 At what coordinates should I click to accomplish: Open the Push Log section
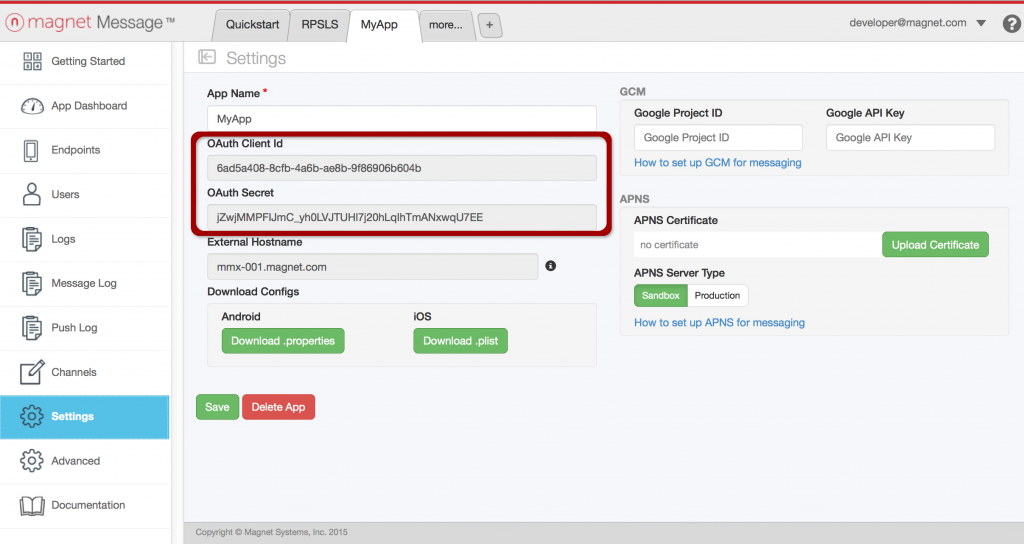tap(85, 328)
